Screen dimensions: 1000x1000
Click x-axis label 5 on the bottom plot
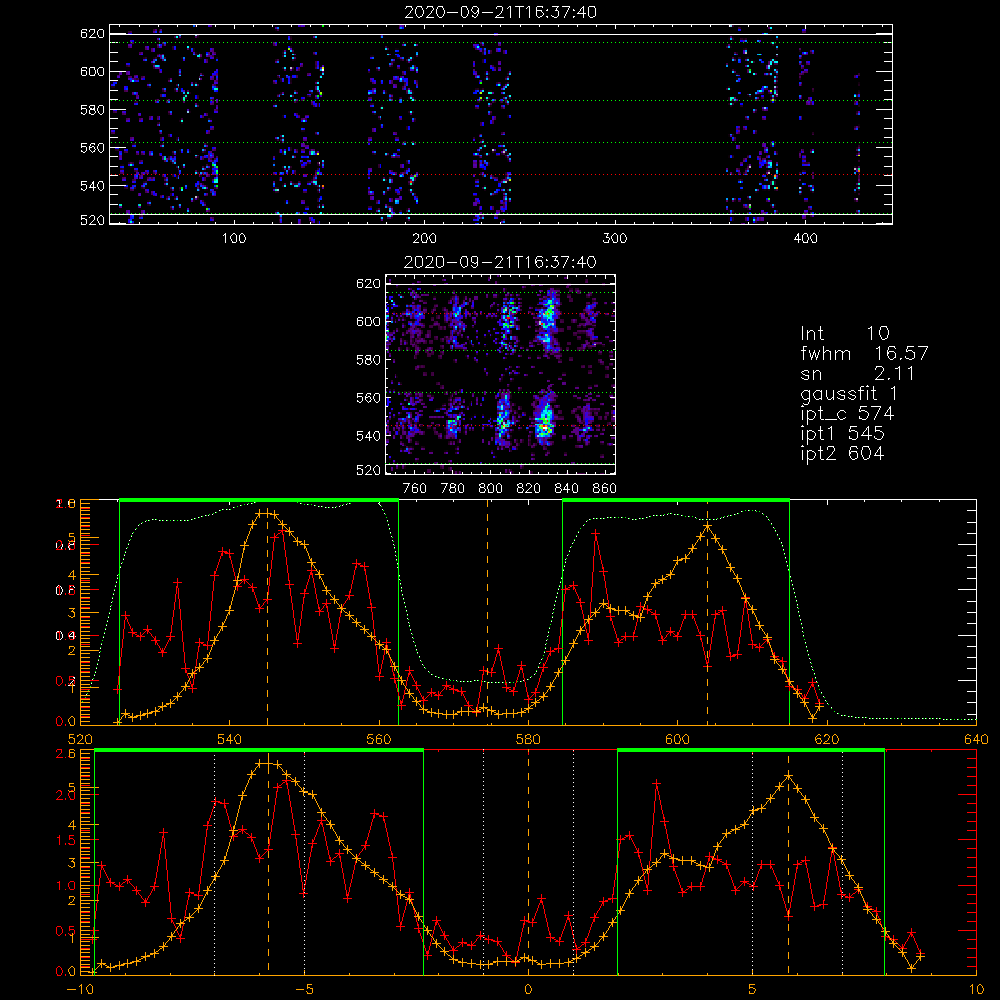pos(753,990)
